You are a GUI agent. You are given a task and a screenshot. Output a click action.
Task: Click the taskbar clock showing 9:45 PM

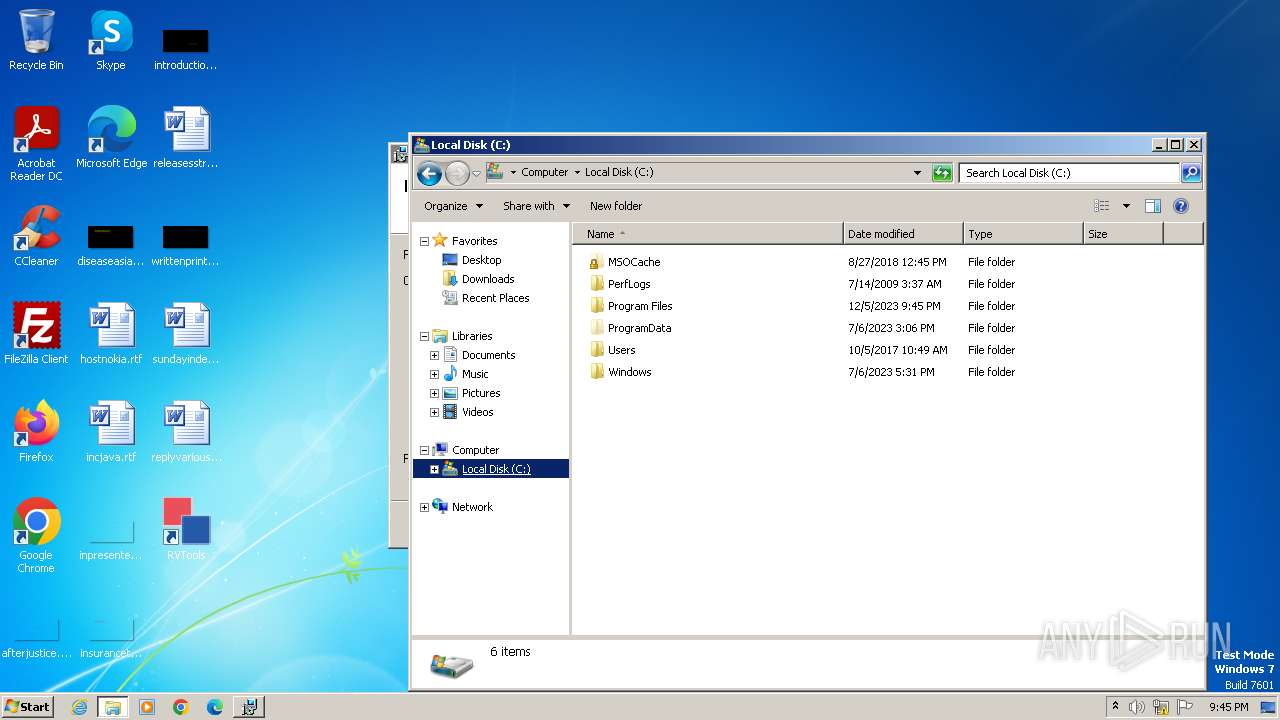(1228, 707)
